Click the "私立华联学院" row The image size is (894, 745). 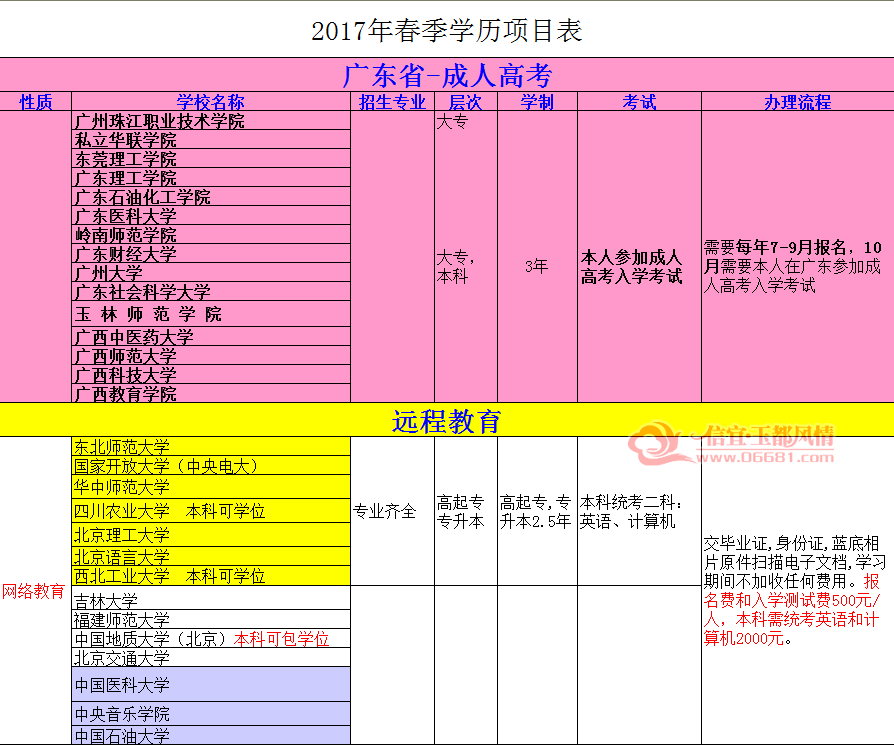tap(211, 140)
